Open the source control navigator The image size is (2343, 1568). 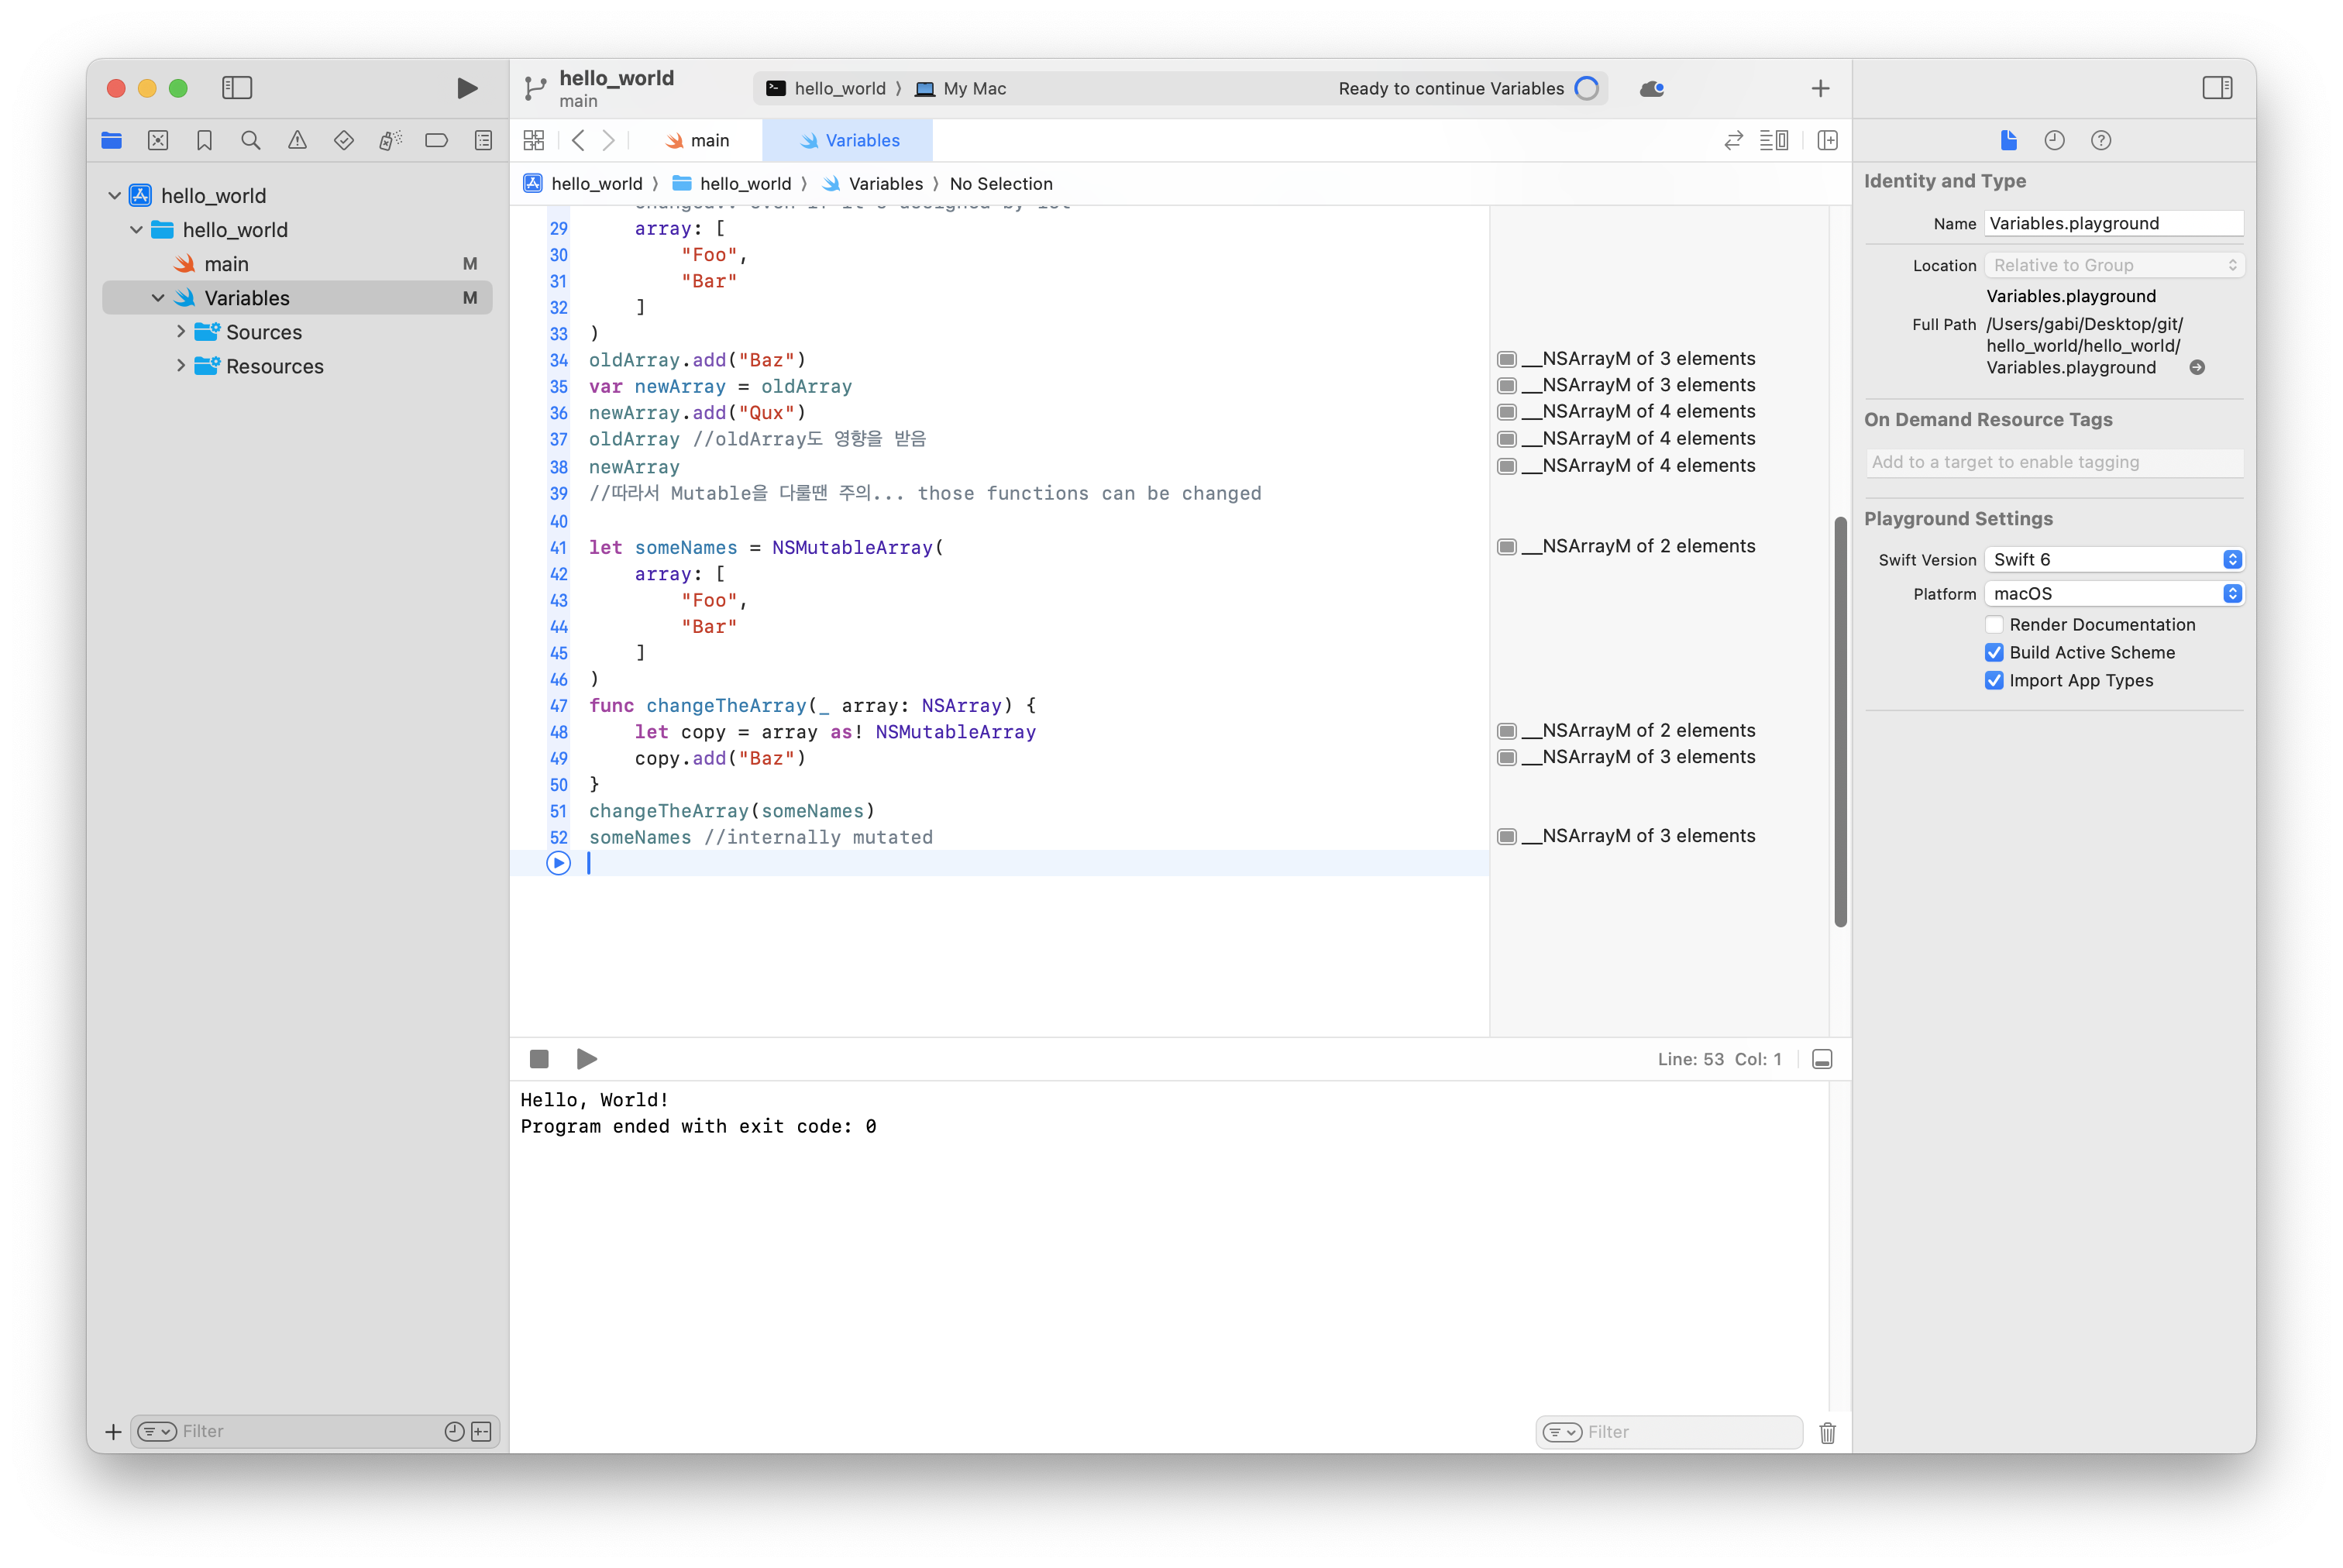click(x=158, y=141)
